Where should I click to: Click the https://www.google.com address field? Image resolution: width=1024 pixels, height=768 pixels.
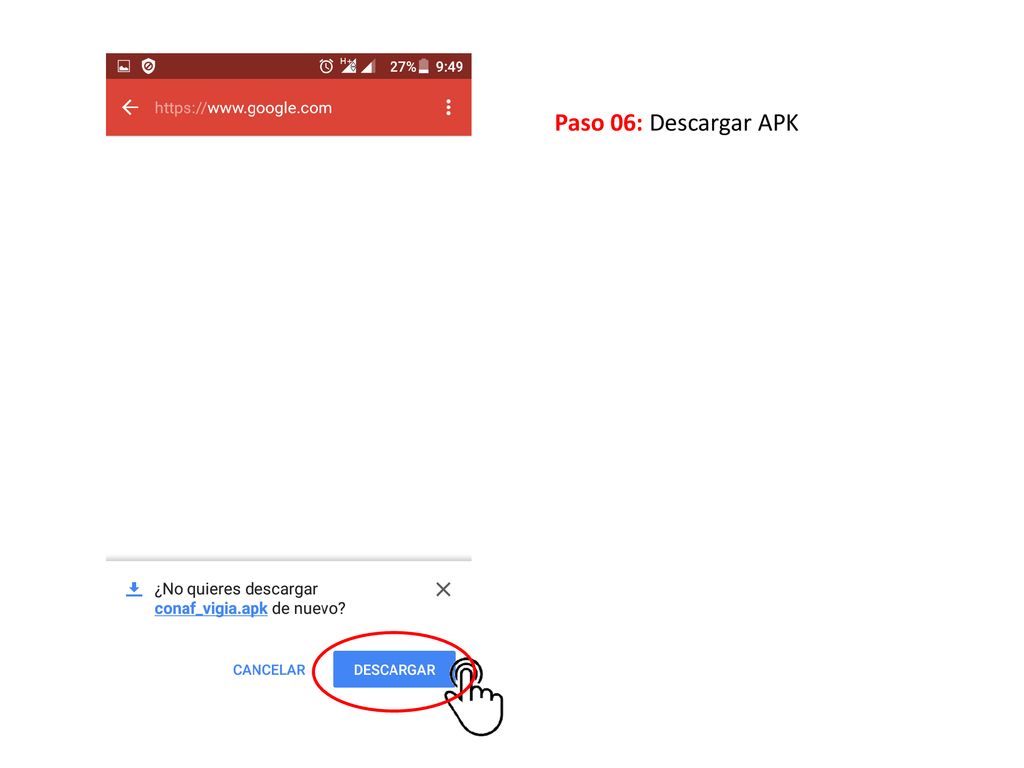point(243,108)
